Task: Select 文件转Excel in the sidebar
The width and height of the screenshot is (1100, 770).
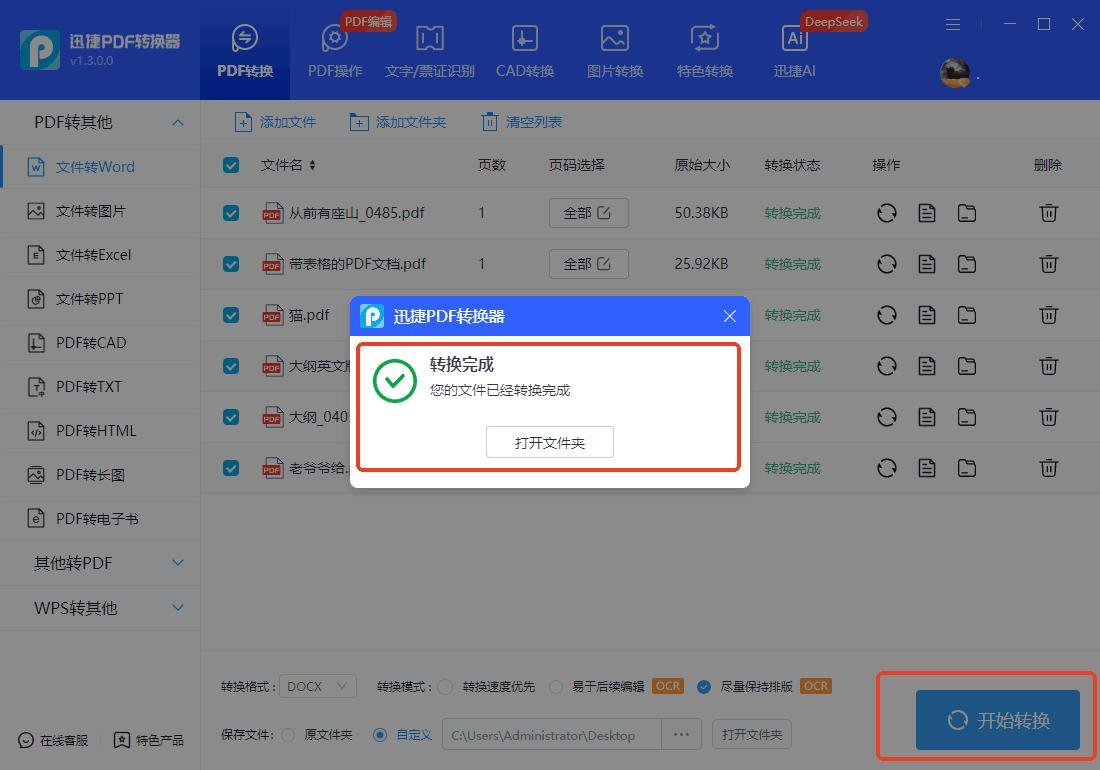Action: coord(93,255)
